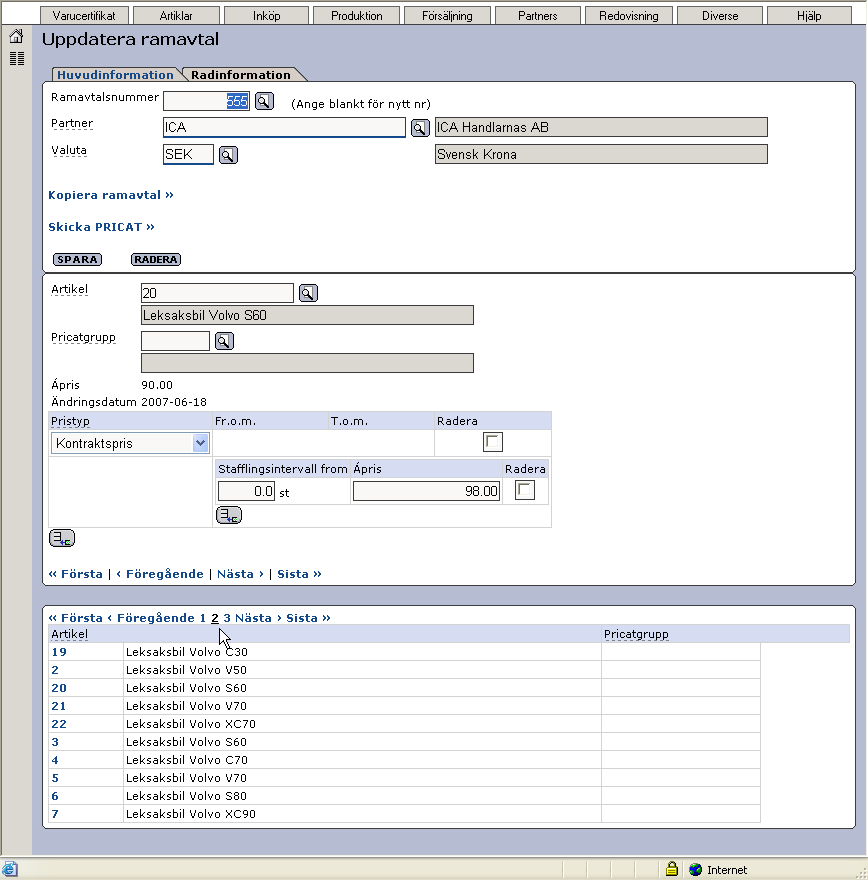Click the Valuta input field with SEK
This screenshot has width=868, height=880.
pos(188,154)
